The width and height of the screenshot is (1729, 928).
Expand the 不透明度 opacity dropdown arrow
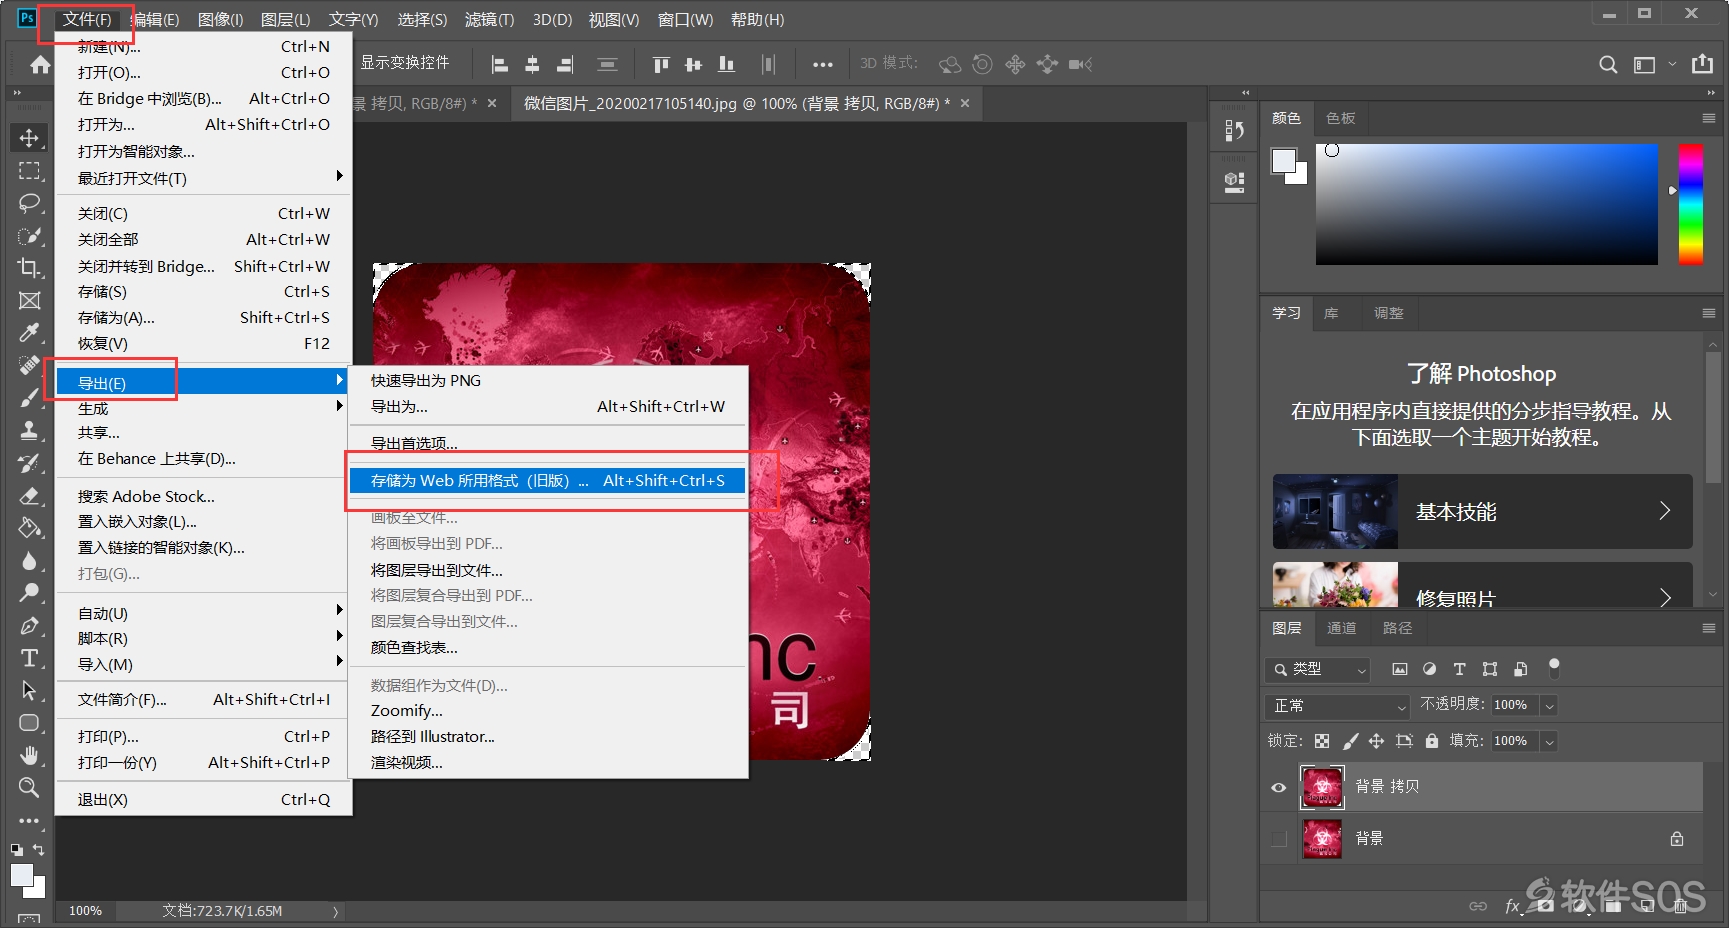tap(1549, 705)
